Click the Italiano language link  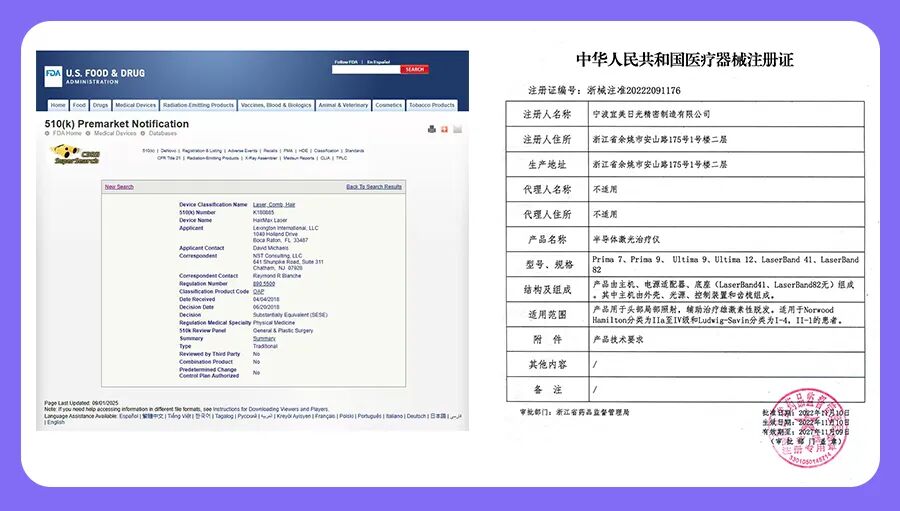pos(394,416)
